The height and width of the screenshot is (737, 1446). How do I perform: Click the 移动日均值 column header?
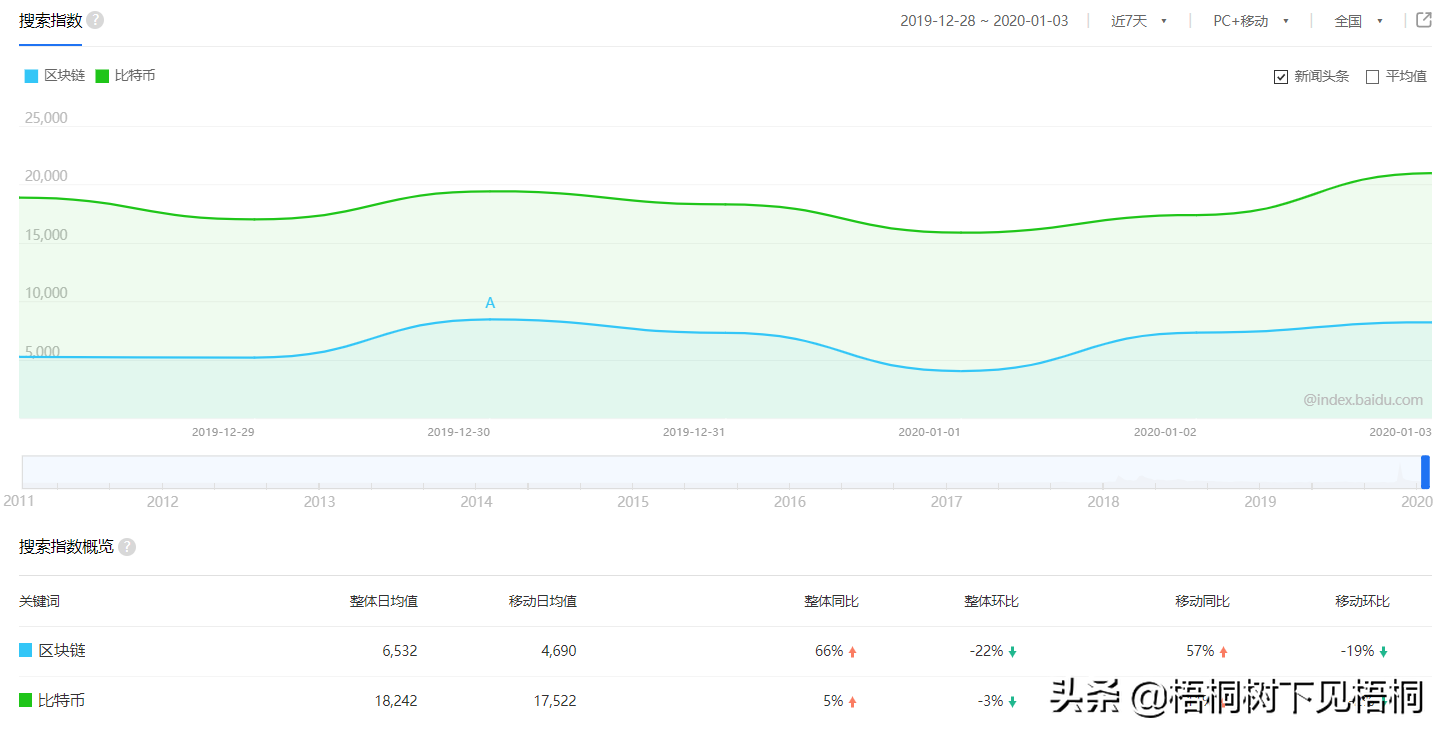pos(543,601)
